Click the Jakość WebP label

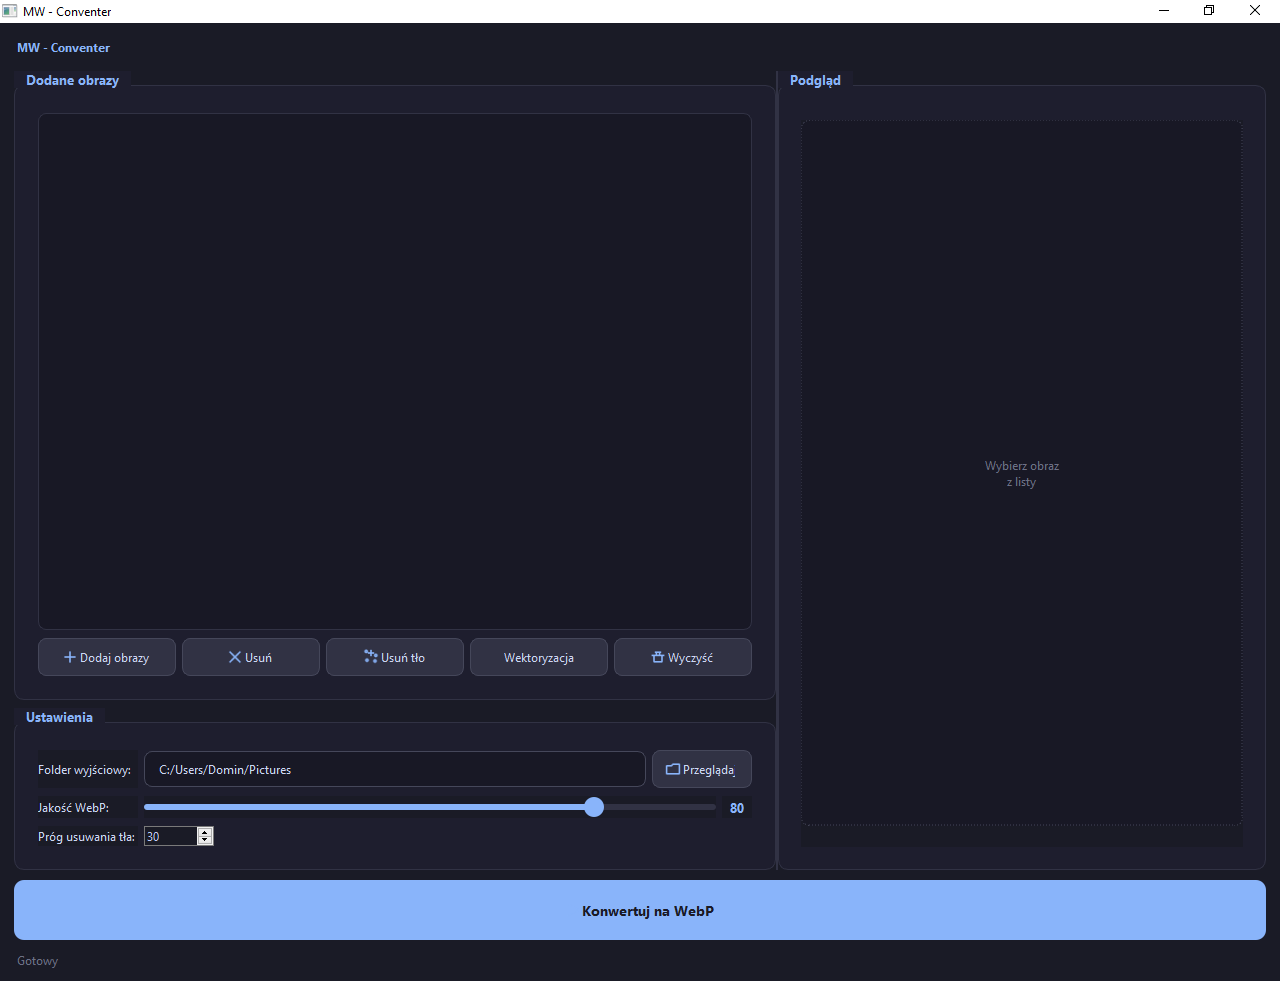click(73, 808)
